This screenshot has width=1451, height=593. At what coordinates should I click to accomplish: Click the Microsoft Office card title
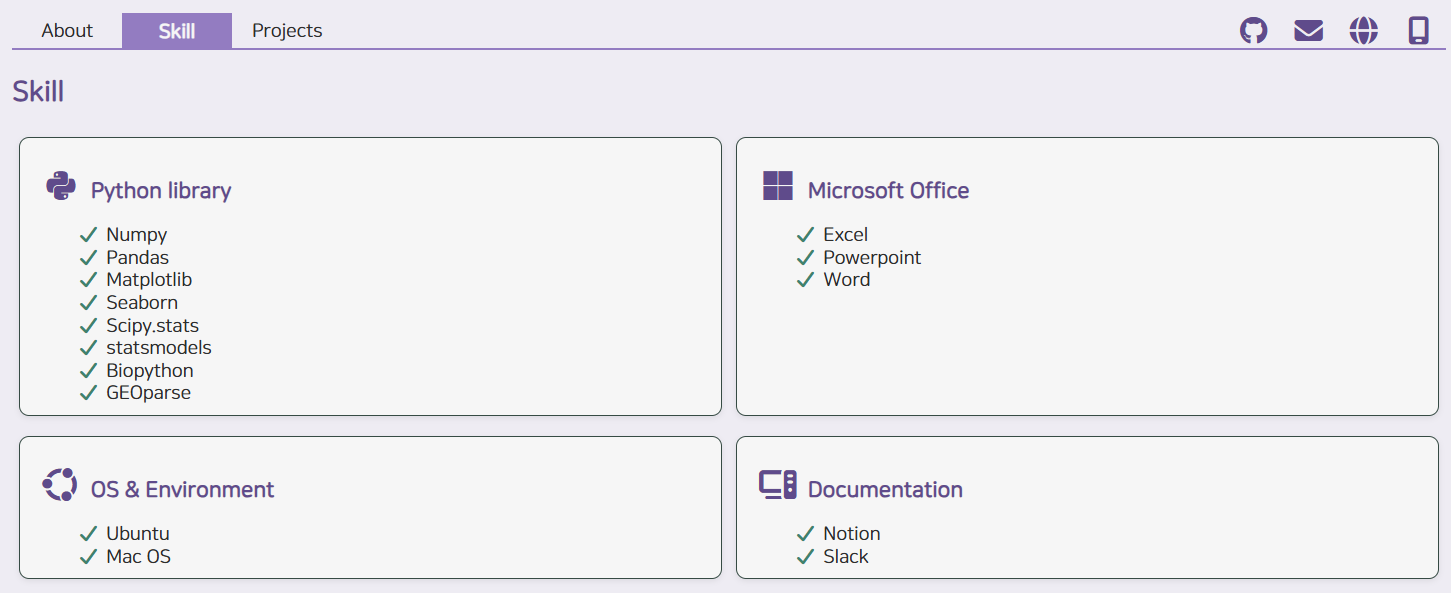tap(888, 190)
